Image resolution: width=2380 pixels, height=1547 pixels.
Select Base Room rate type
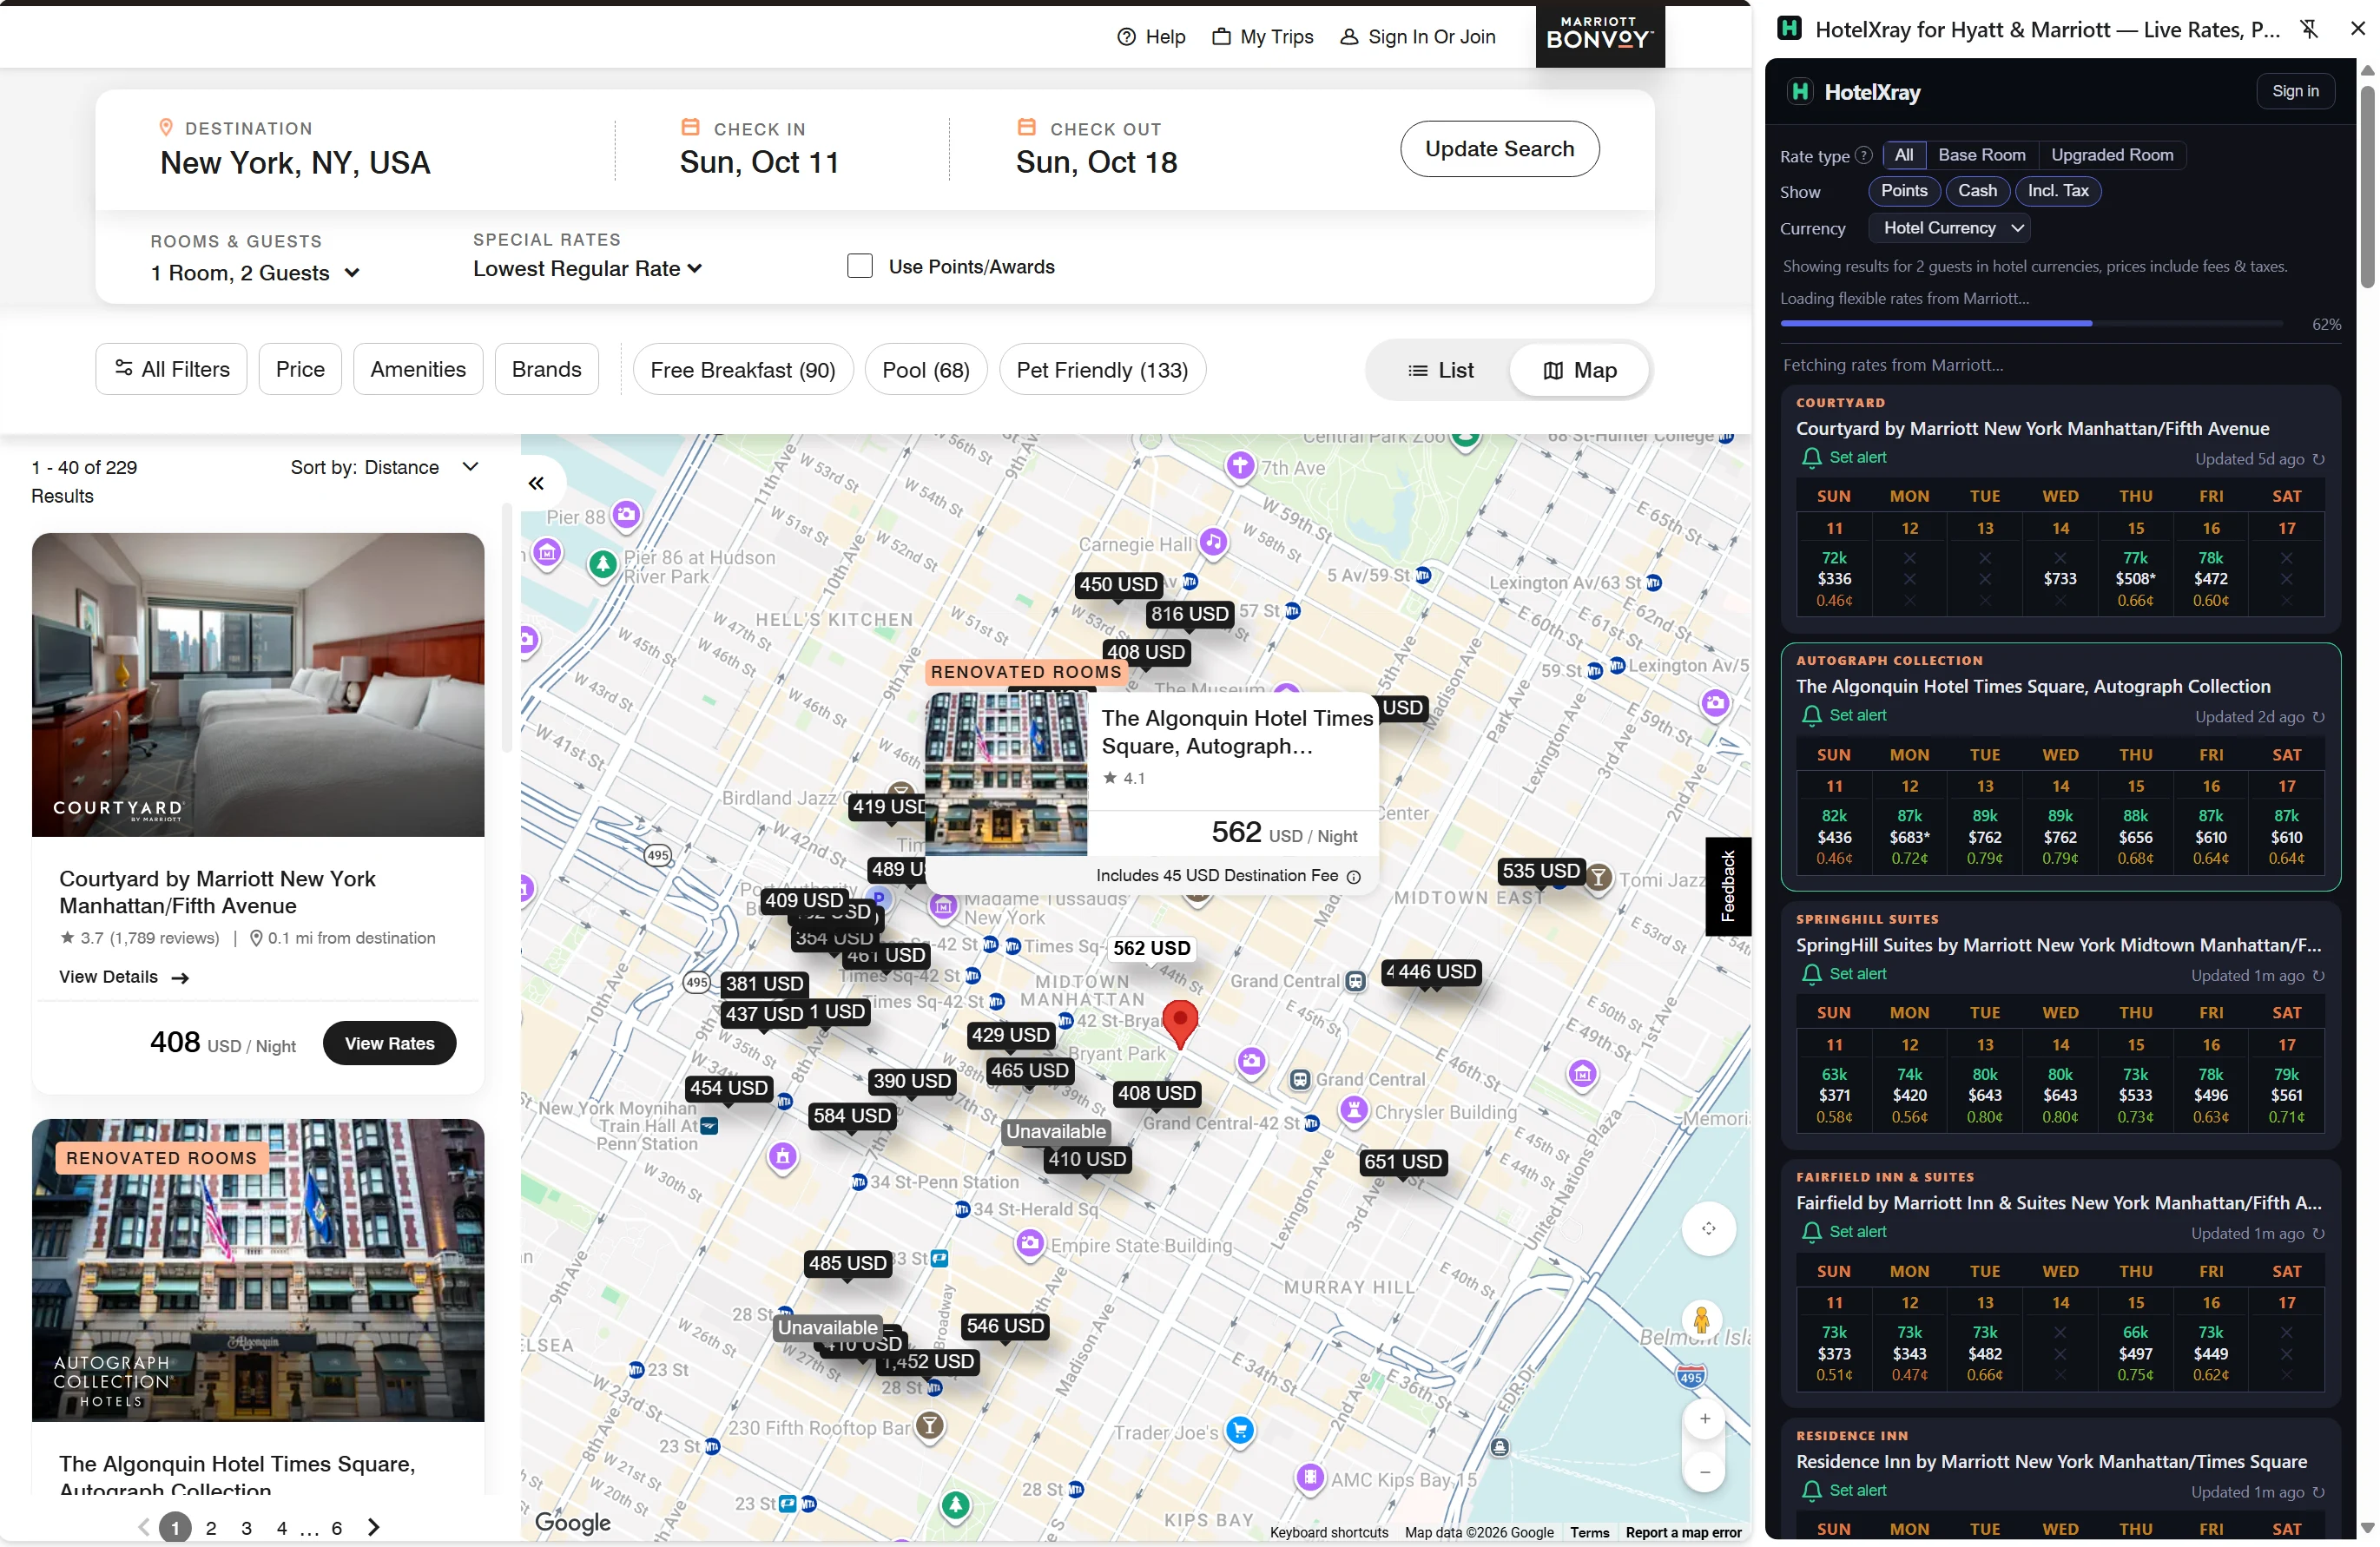coord(1981,155)
